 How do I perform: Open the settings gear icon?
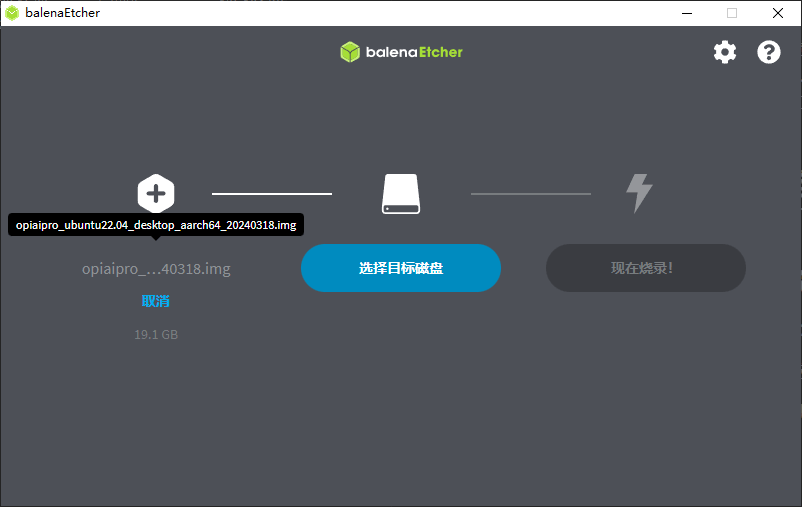point(725,52)
